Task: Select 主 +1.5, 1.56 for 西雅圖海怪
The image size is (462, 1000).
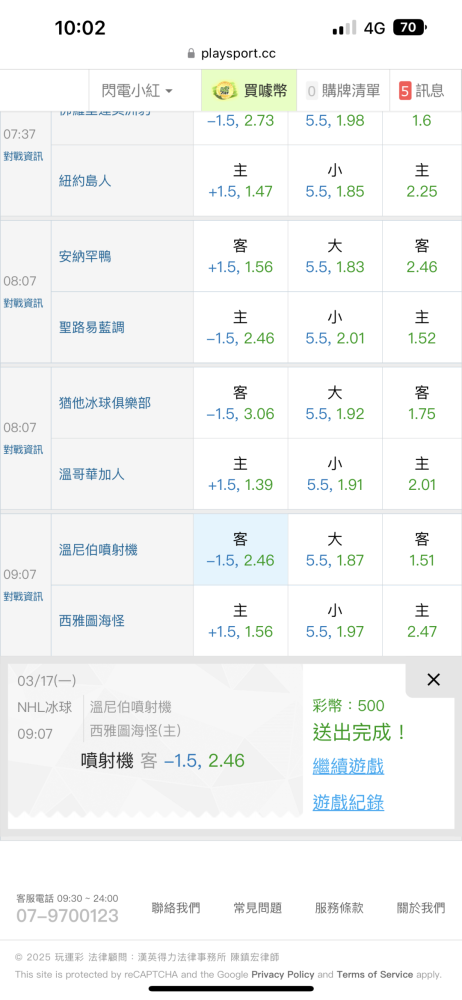Action: pyautogui.click(x=241, y=621)
